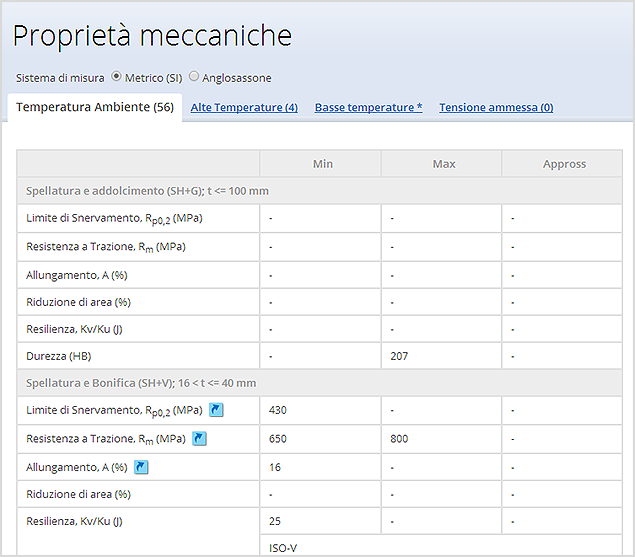Open the Limite di Snervamento arrow icon
Screen dimensions: 635x557
(x=216, y=410)
